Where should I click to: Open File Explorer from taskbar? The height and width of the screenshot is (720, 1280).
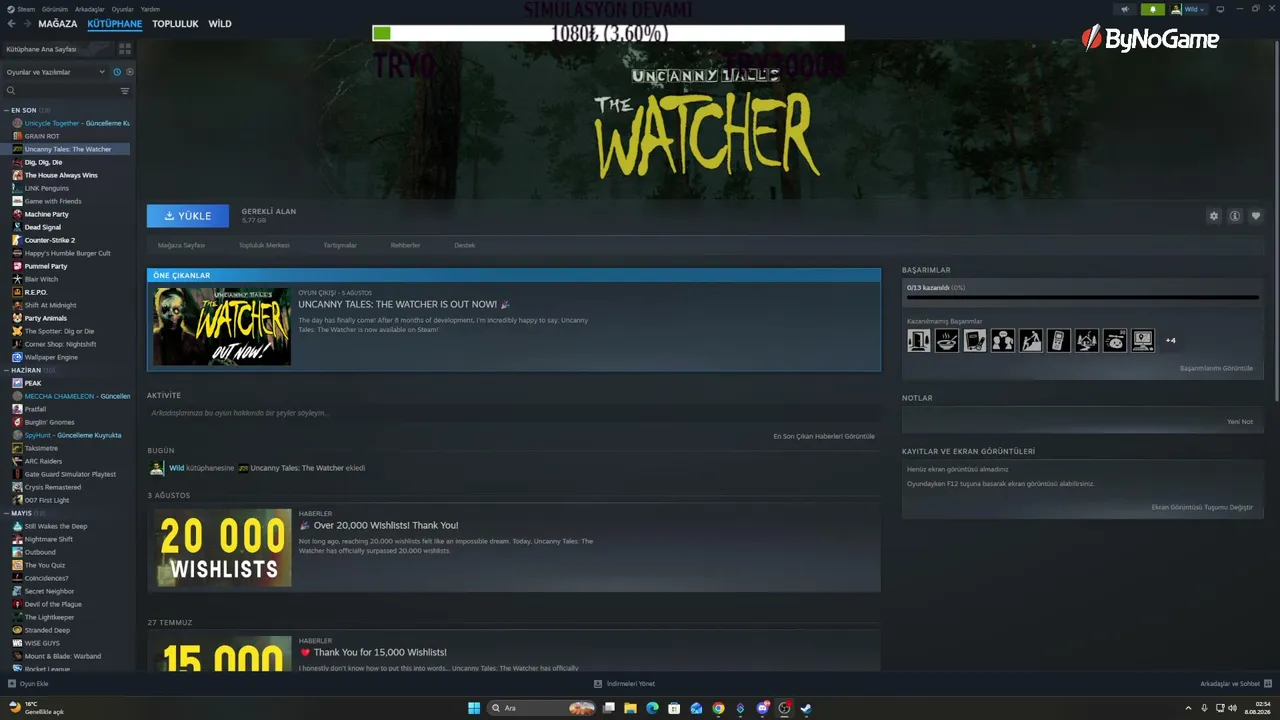pyautogui.click(x=630, y=708)
